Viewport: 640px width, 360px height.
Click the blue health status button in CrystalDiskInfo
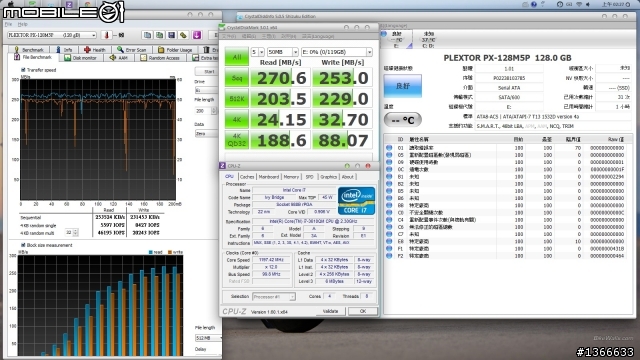(x=402, y=86)
